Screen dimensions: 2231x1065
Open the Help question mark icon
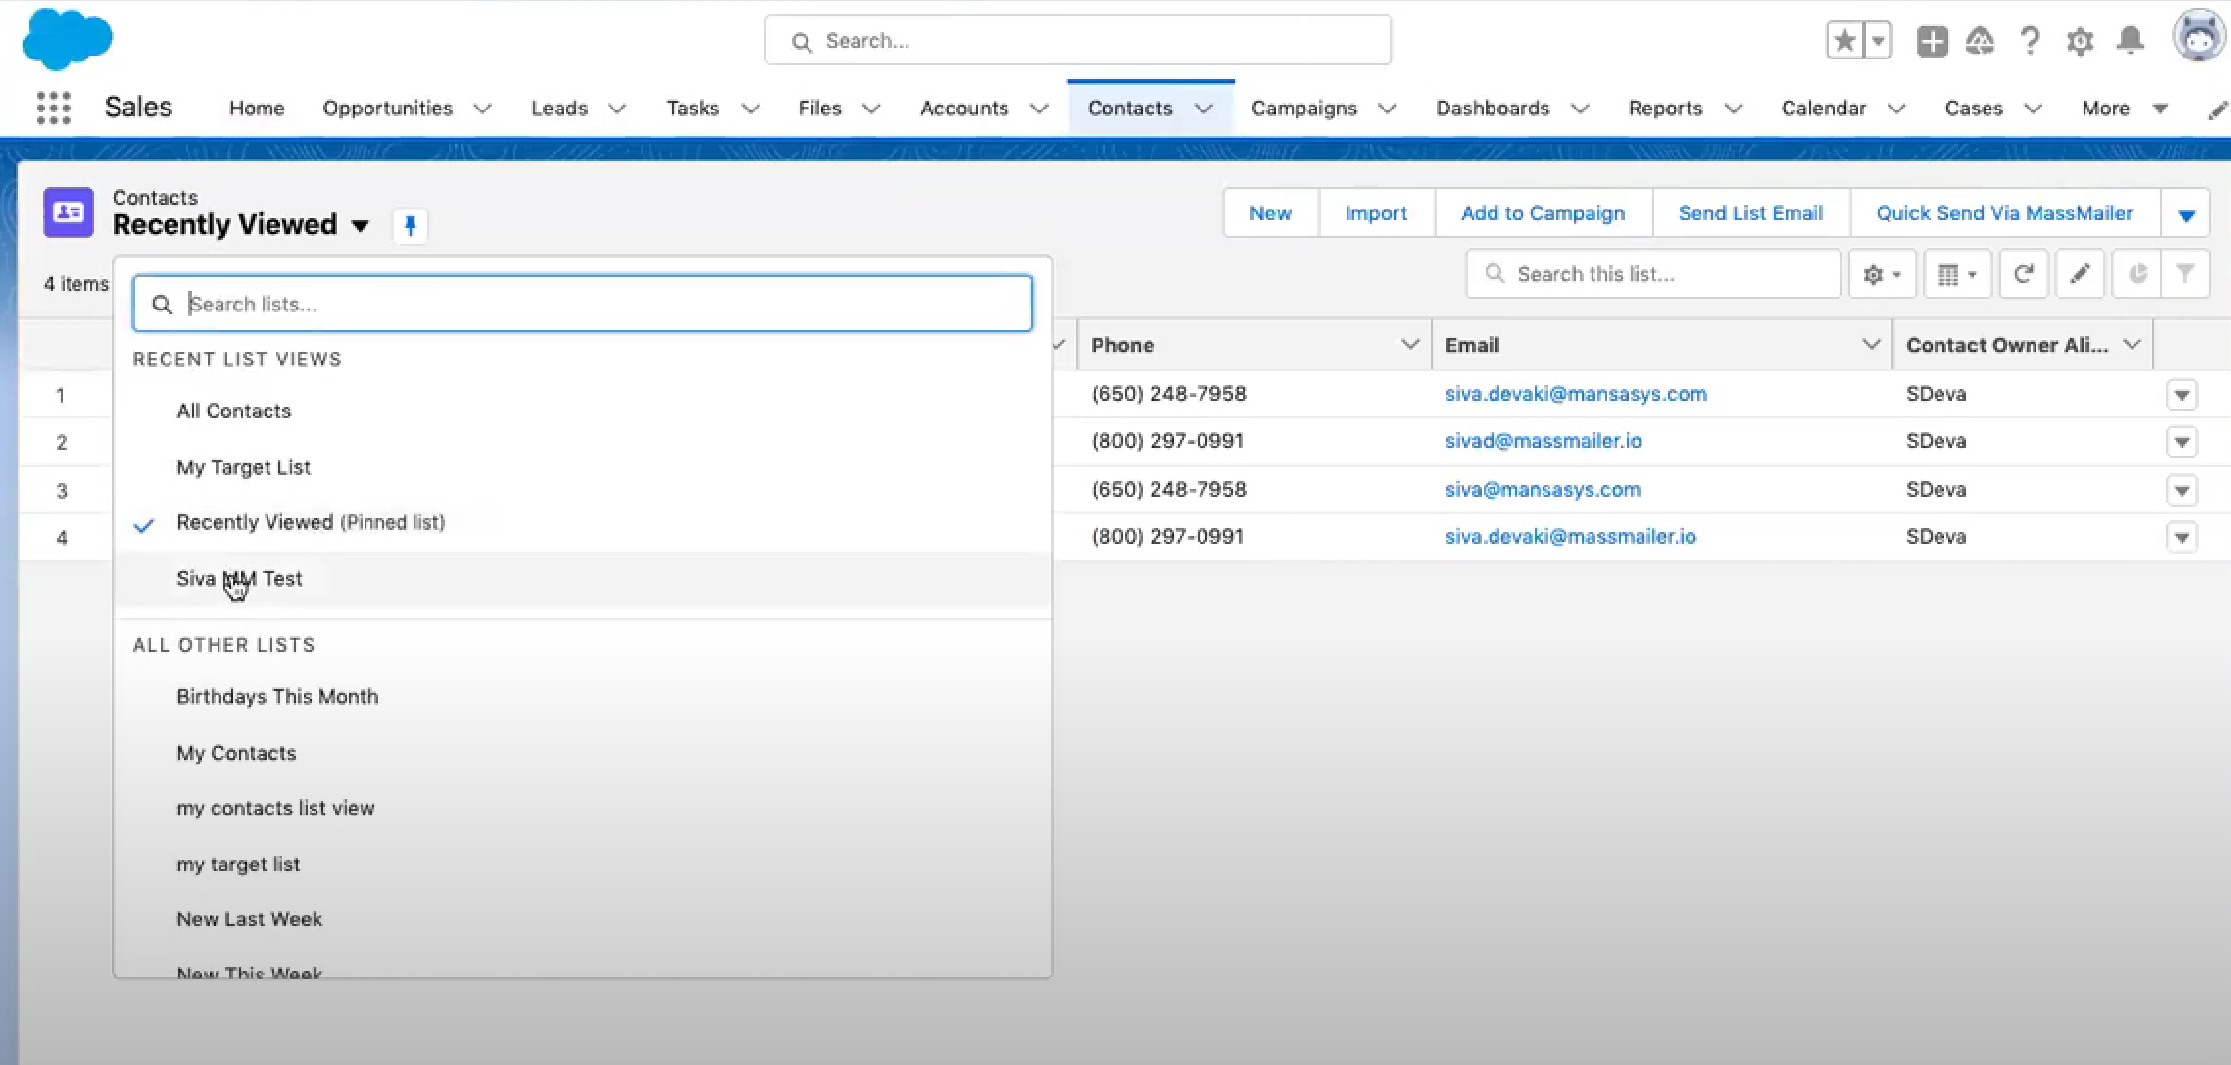[x=2030, y=41]
